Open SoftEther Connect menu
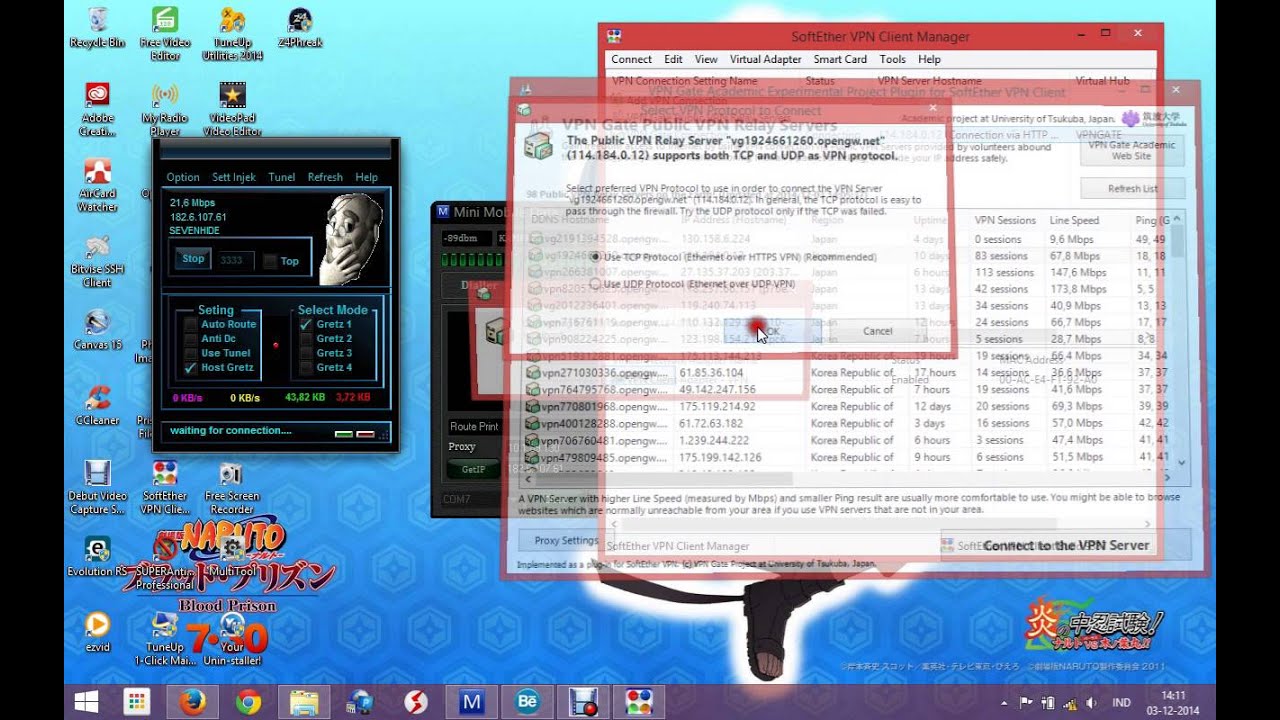 coord(632,59)
